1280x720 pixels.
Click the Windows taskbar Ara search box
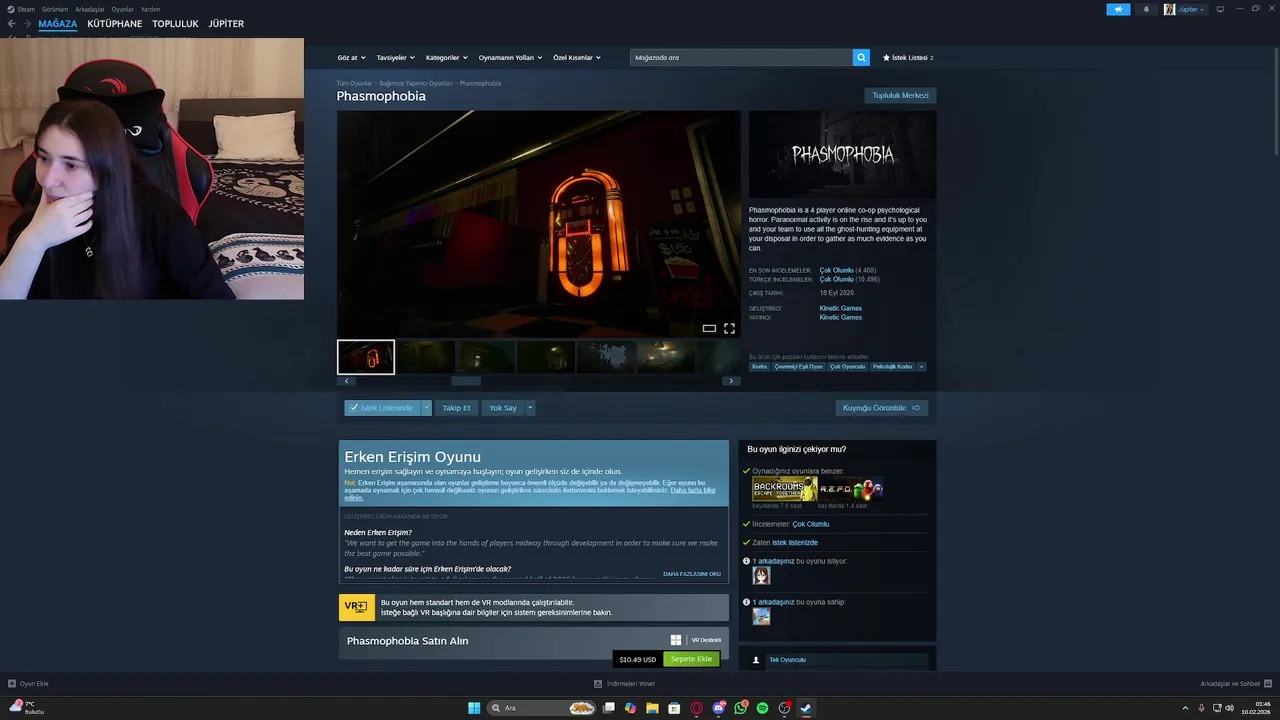click(542, 708)
